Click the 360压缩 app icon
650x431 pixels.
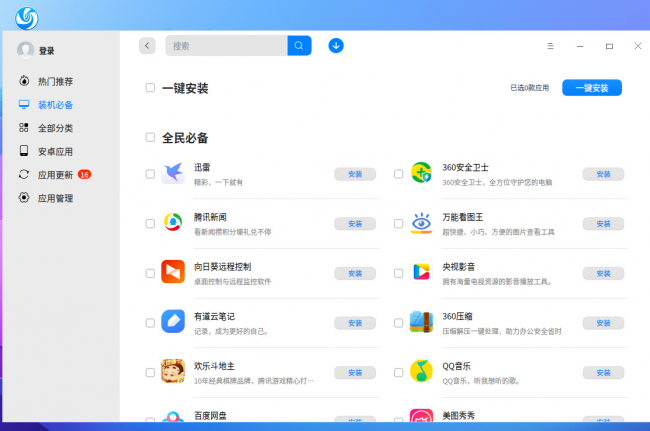point(421,322)
